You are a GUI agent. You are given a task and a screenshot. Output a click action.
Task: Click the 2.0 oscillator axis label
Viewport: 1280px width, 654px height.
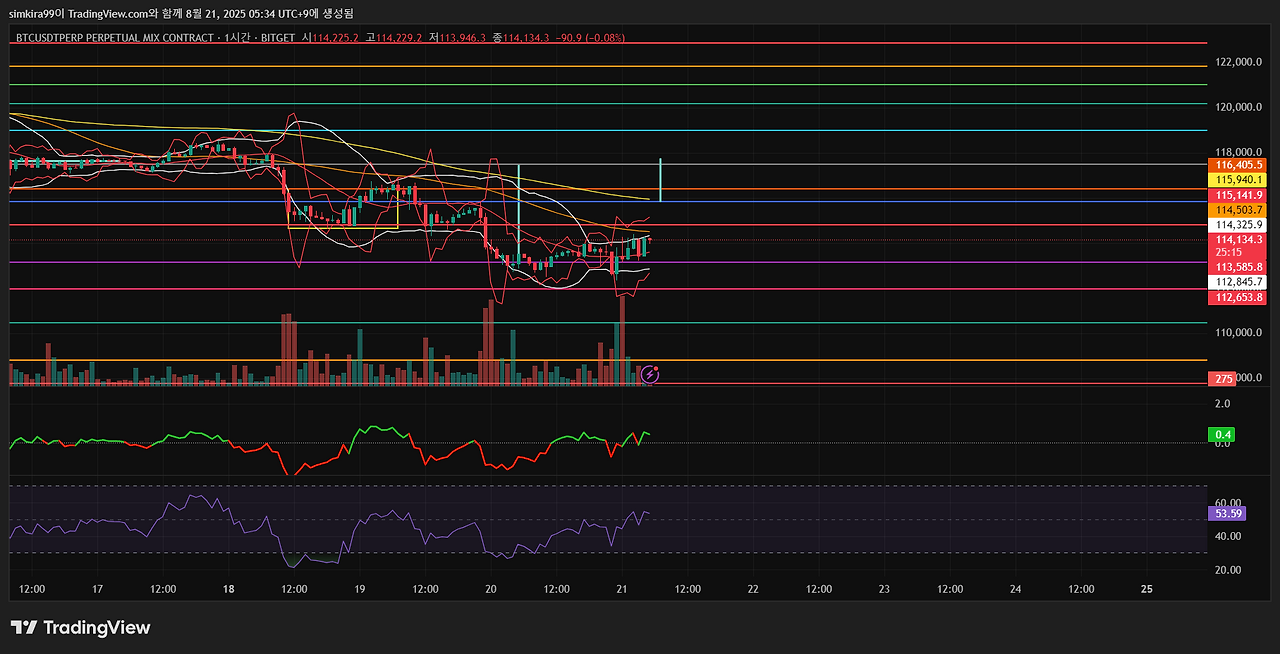coord(1222,404)
